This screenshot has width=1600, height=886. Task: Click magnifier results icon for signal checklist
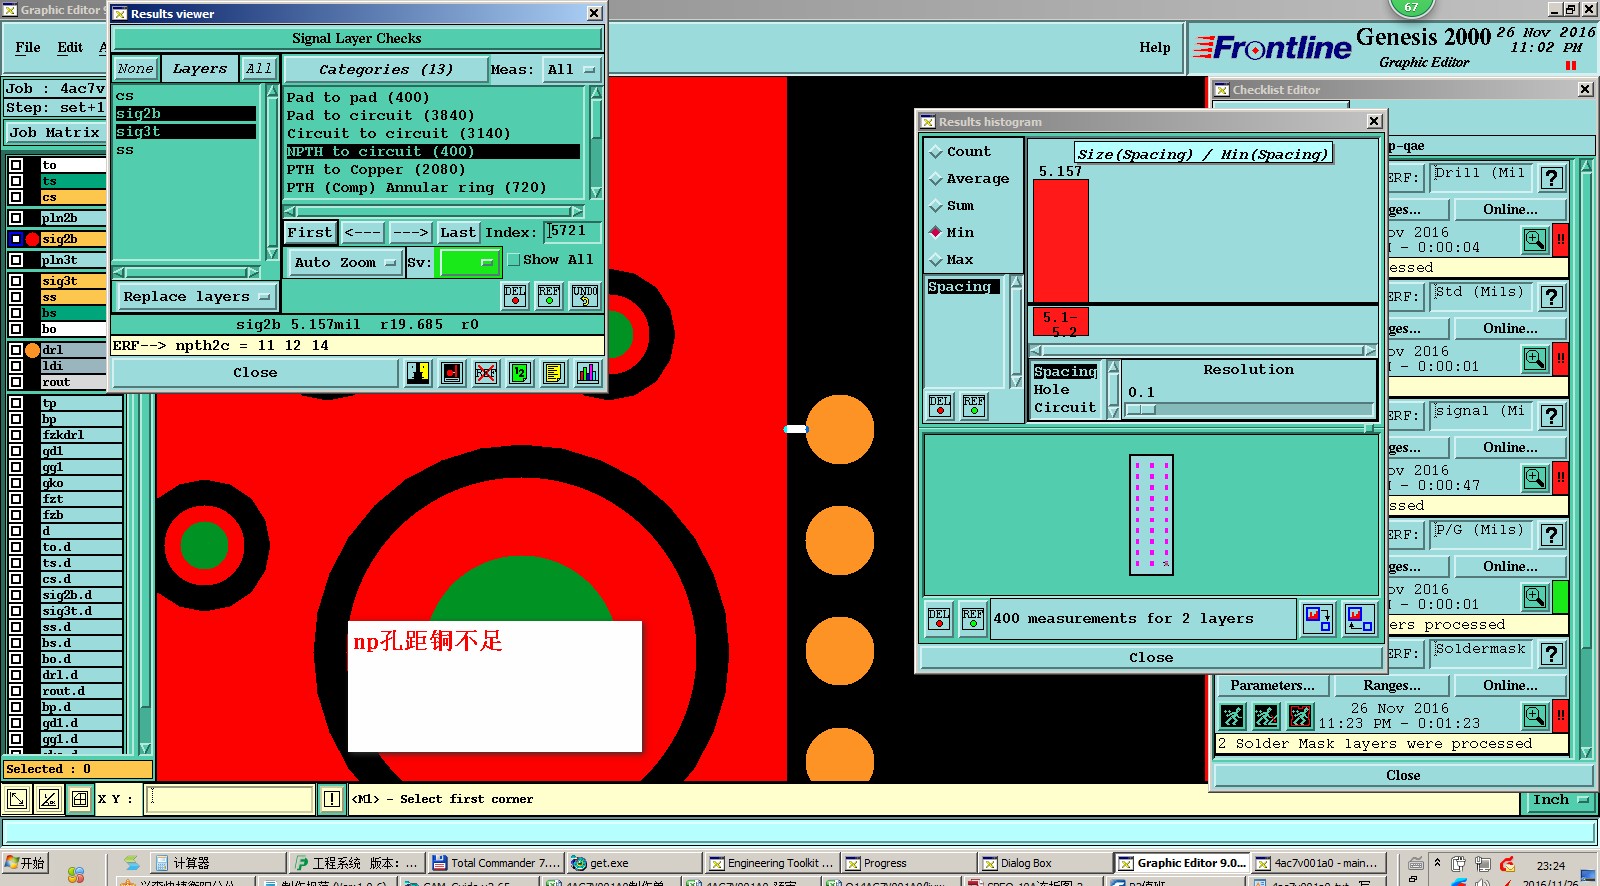coord(1535,478)
